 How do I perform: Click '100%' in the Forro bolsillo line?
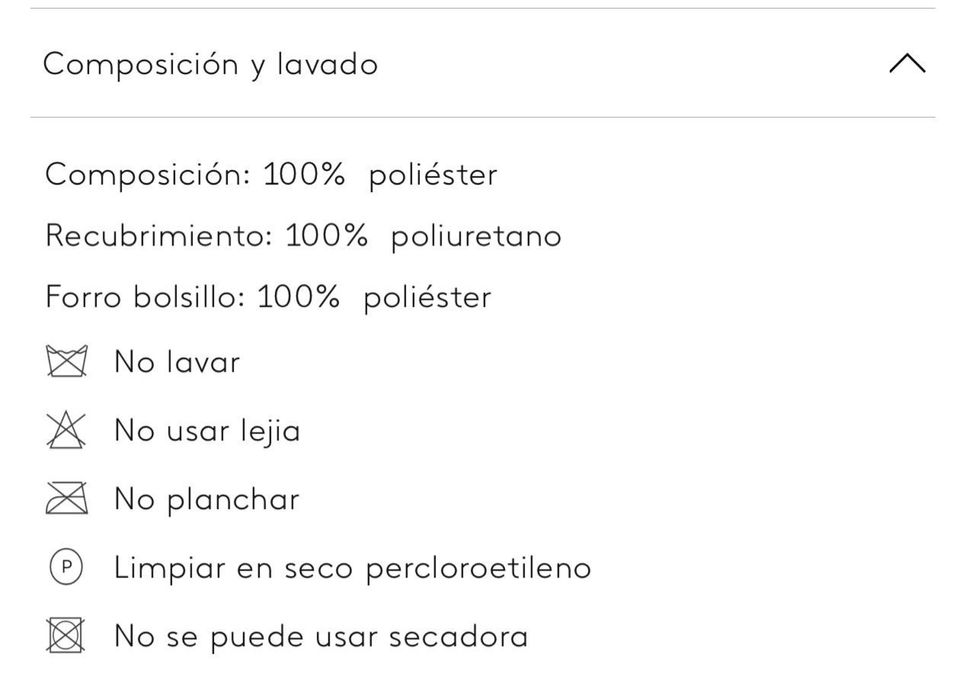[298, 297]
